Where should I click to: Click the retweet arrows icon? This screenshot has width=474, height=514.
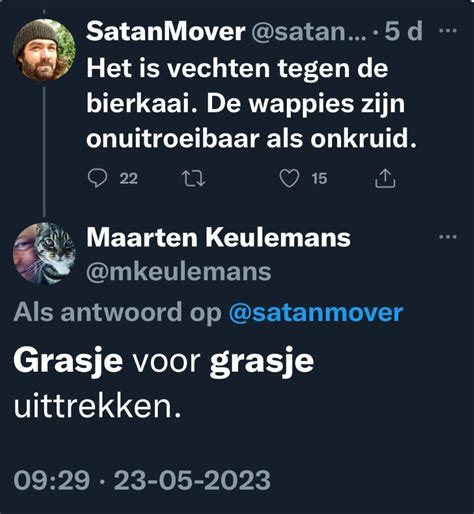tap(193, 178)
